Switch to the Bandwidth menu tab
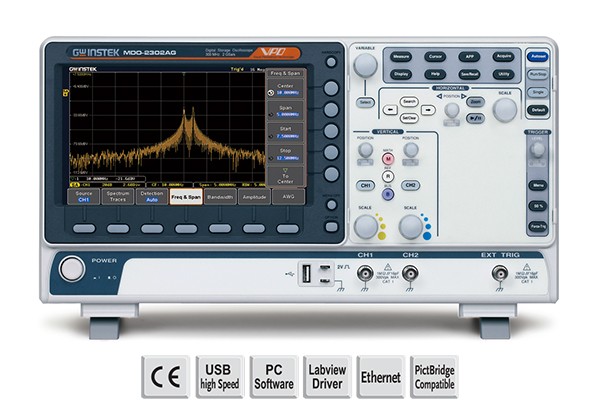Viewport: 600px width, 417px height. (220, 198)
